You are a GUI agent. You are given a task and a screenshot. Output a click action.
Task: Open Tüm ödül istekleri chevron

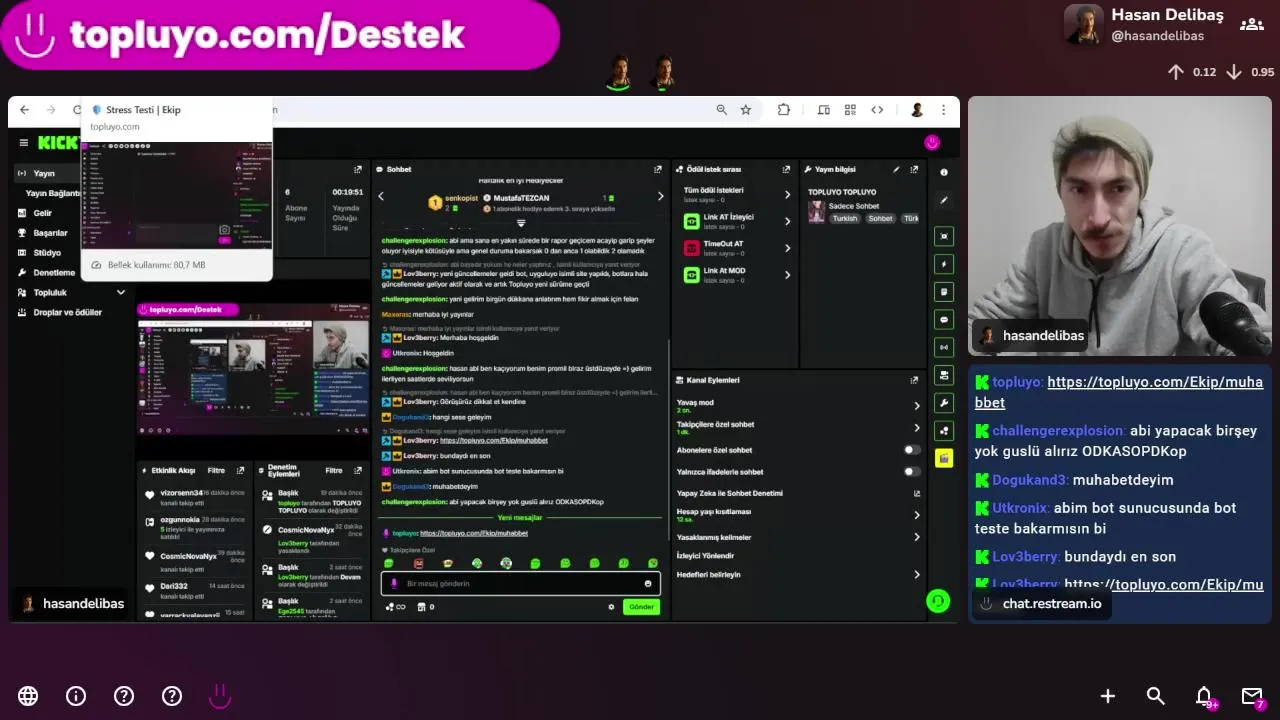(787, 195)
